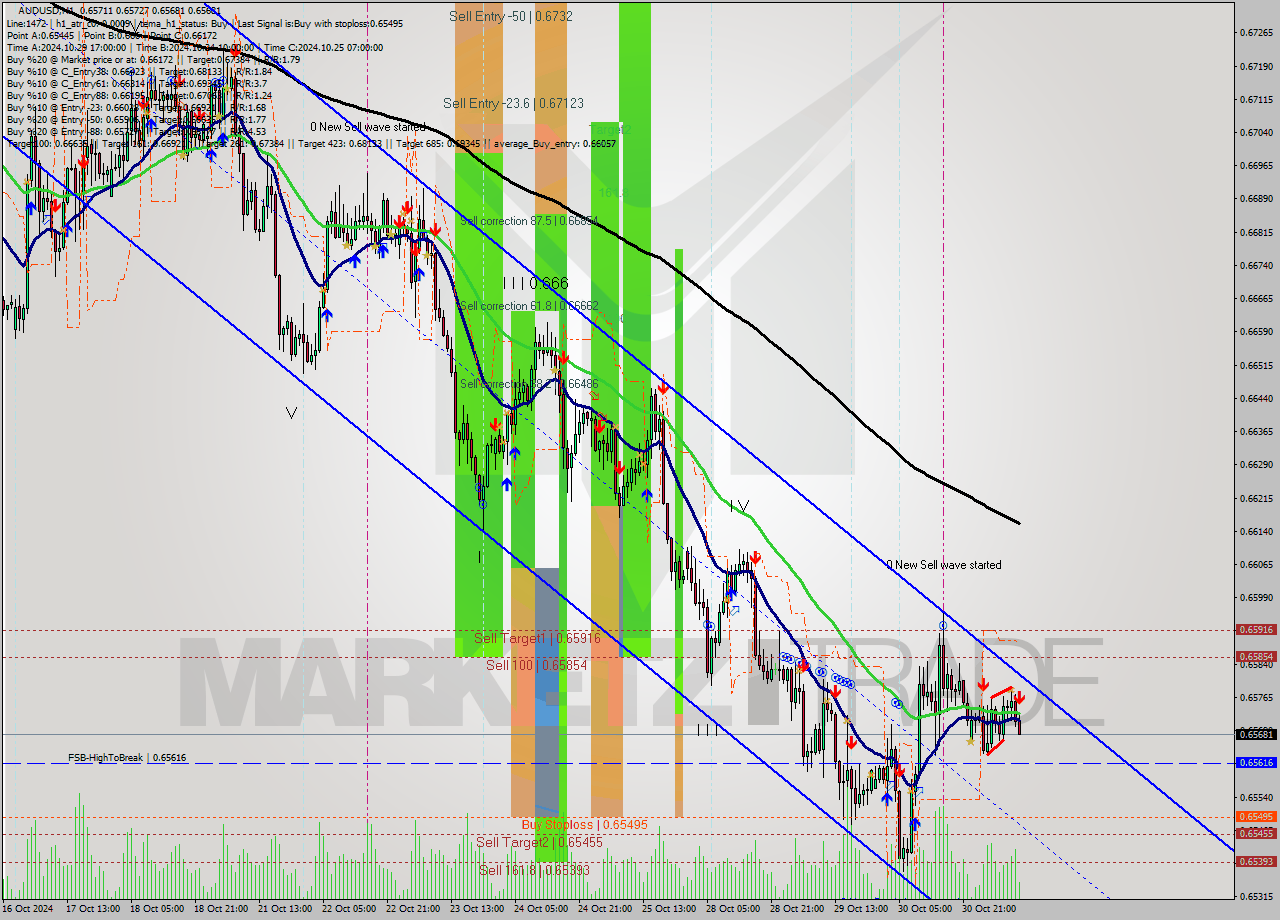Click the 0.65990 price axis label
Viewport: 1280px width, 920px height.
pos(1255,598)
